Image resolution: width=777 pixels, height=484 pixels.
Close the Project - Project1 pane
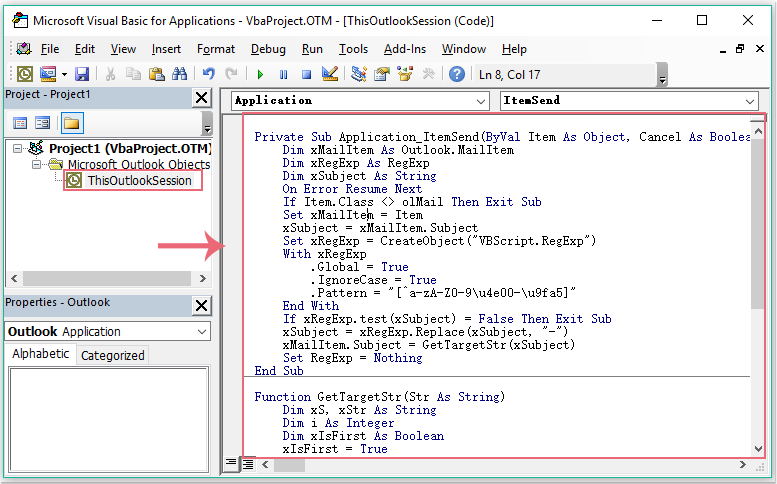(x=201, y=97)
